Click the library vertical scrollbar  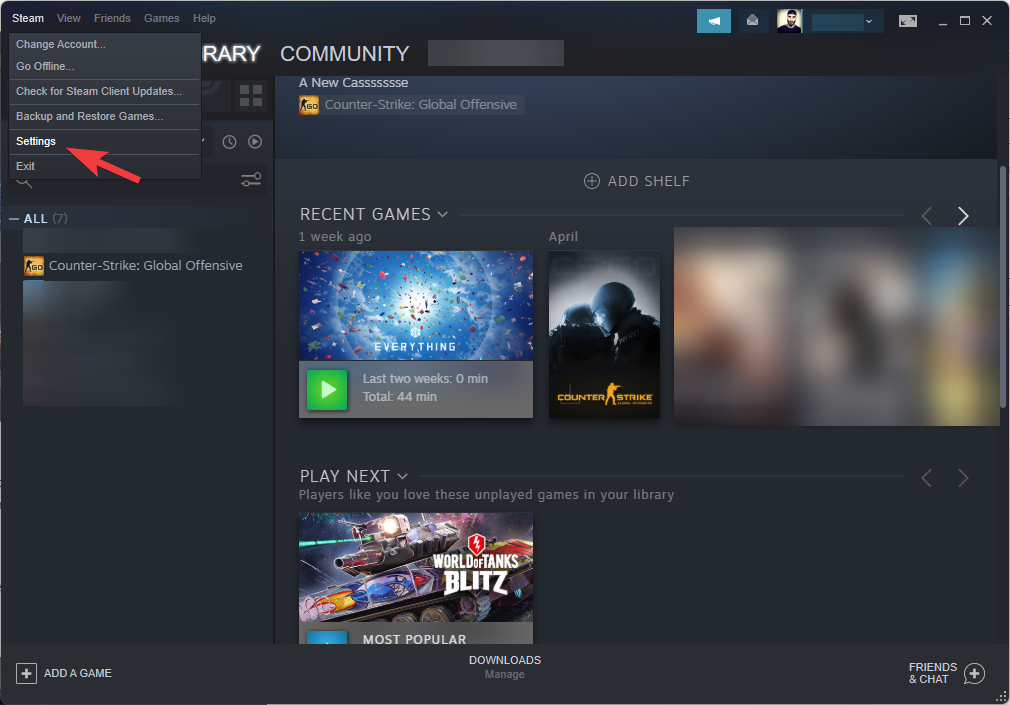1003,287
